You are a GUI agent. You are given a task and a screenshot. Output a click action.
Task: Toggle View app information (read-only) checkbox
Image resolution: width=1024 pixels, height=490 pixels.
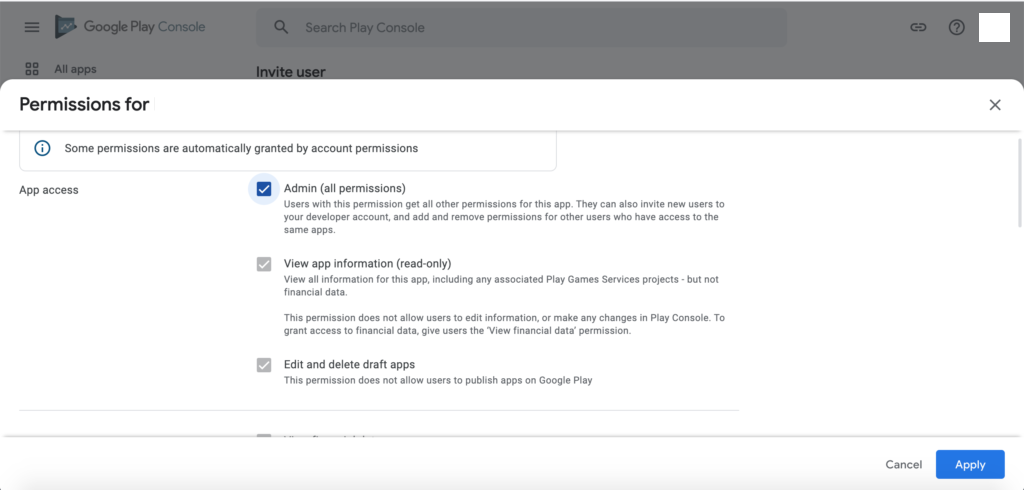[x=264, y=264]
